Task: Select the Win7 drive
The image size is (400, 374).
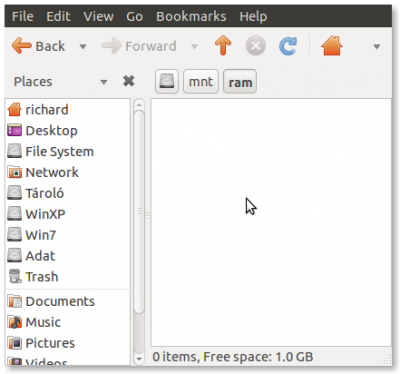Action: [68, 235]
